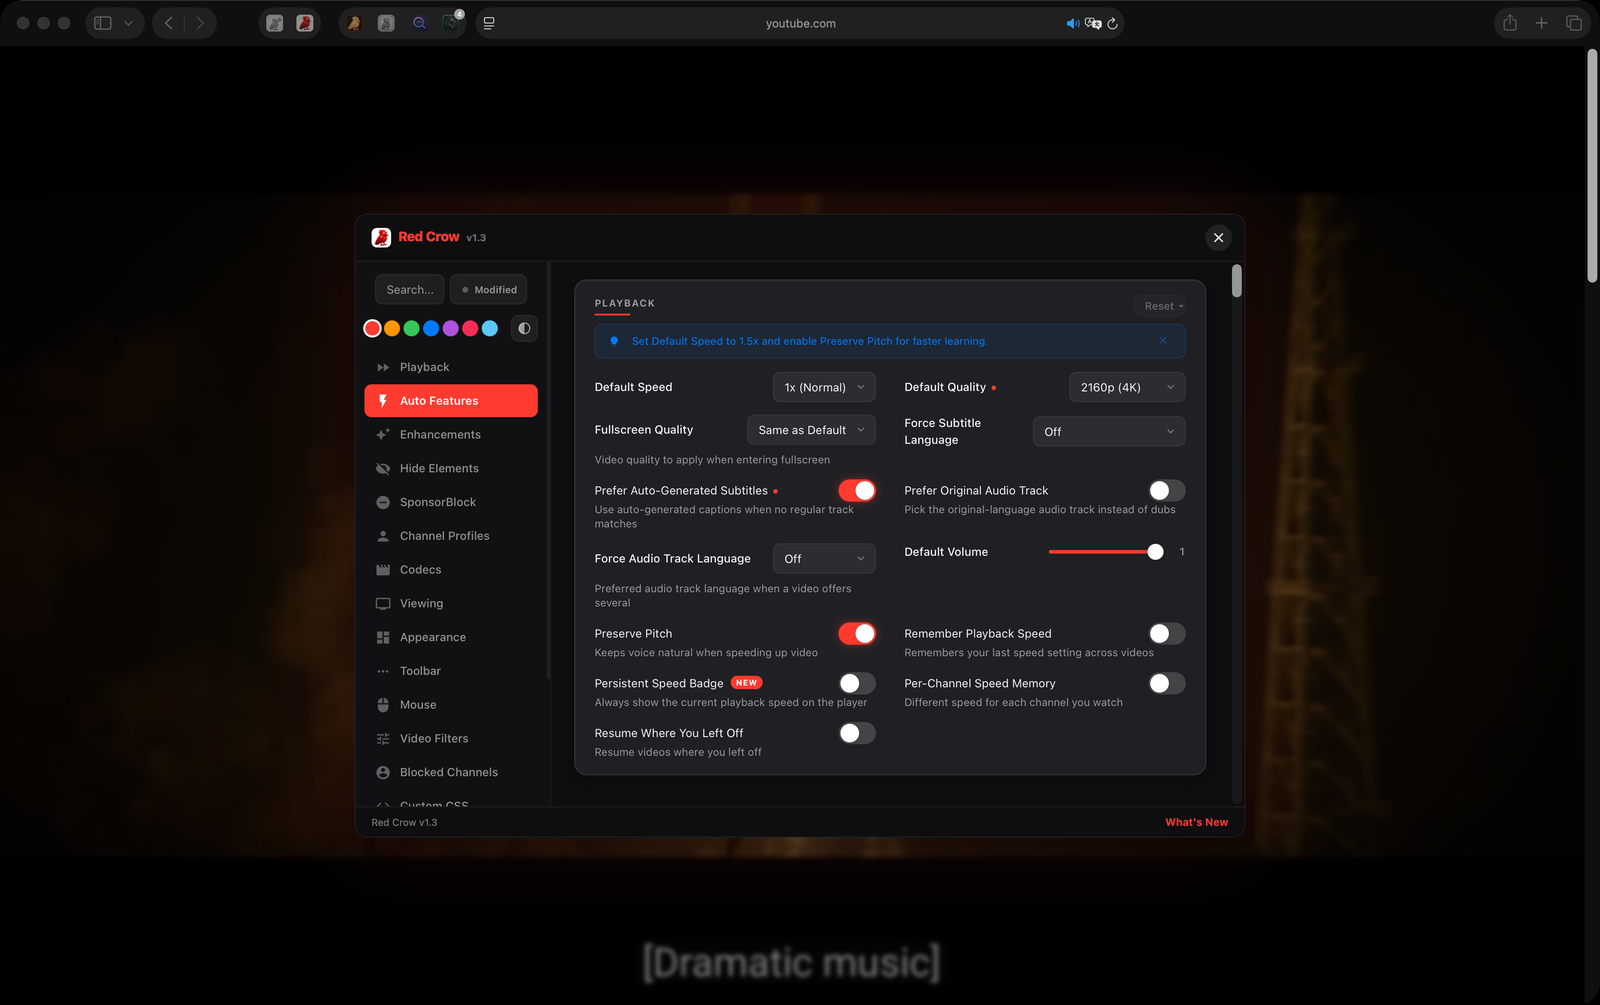Open the page reader icon in address bar
1600x1005 pixels.
[x=489, y=23]
